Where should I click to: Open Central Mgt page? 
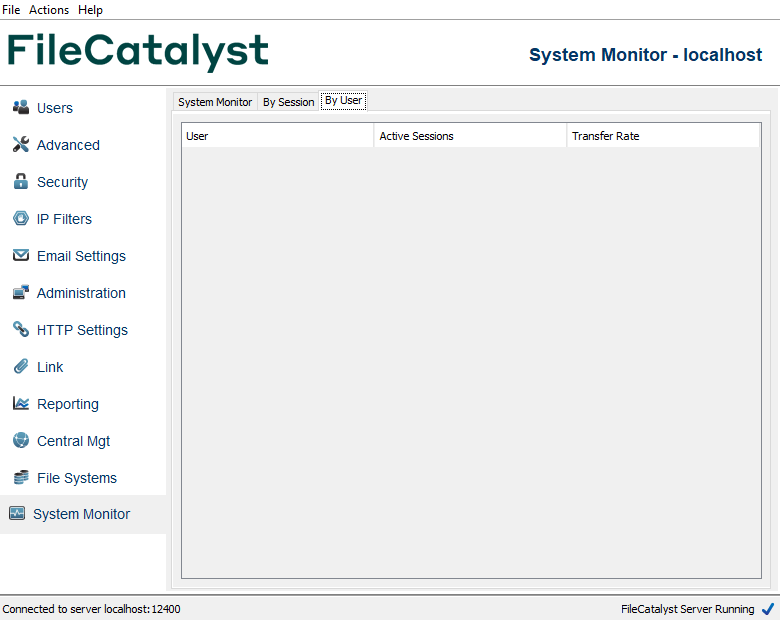pos(73,441)
